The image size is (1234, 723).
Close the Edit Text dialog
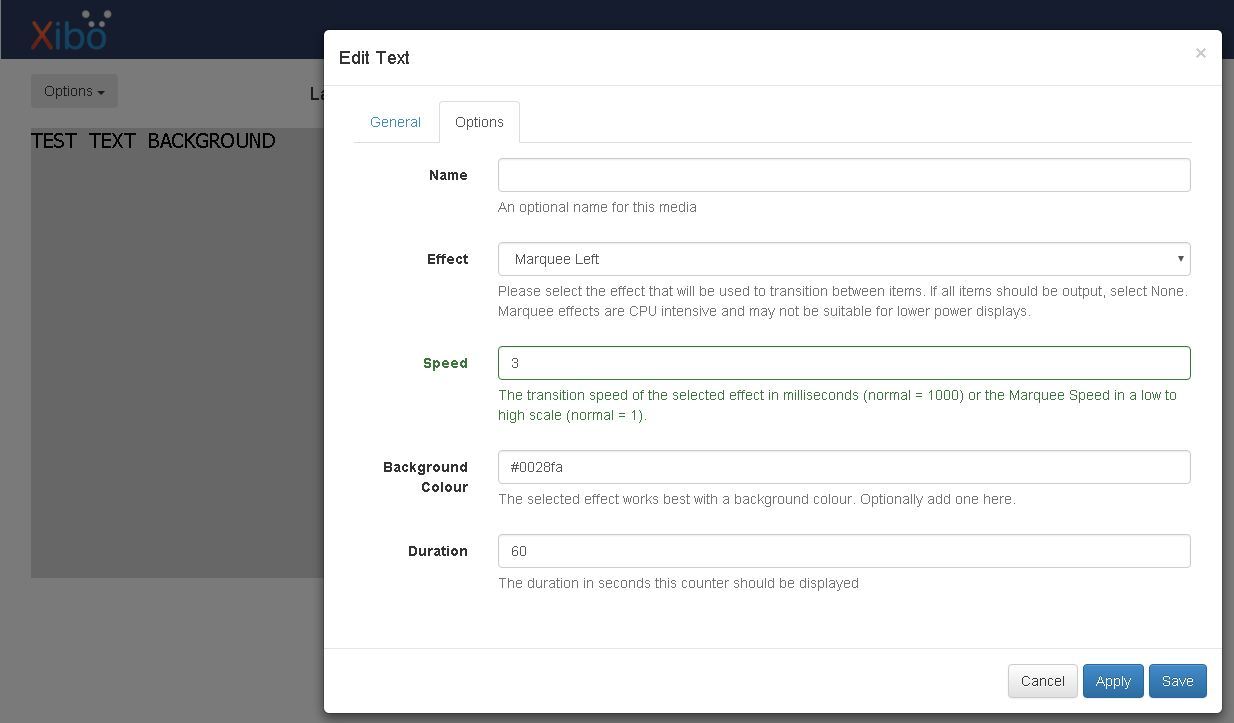point(1200,53)
